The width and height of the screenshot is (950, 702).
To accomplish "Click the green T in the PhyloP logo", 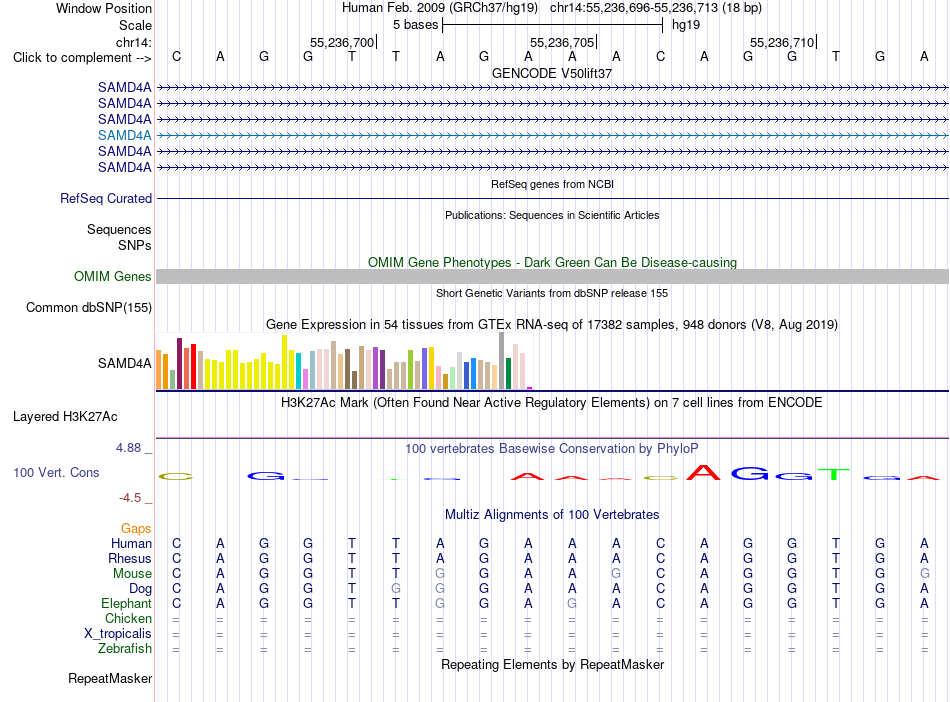I will 834,474.
